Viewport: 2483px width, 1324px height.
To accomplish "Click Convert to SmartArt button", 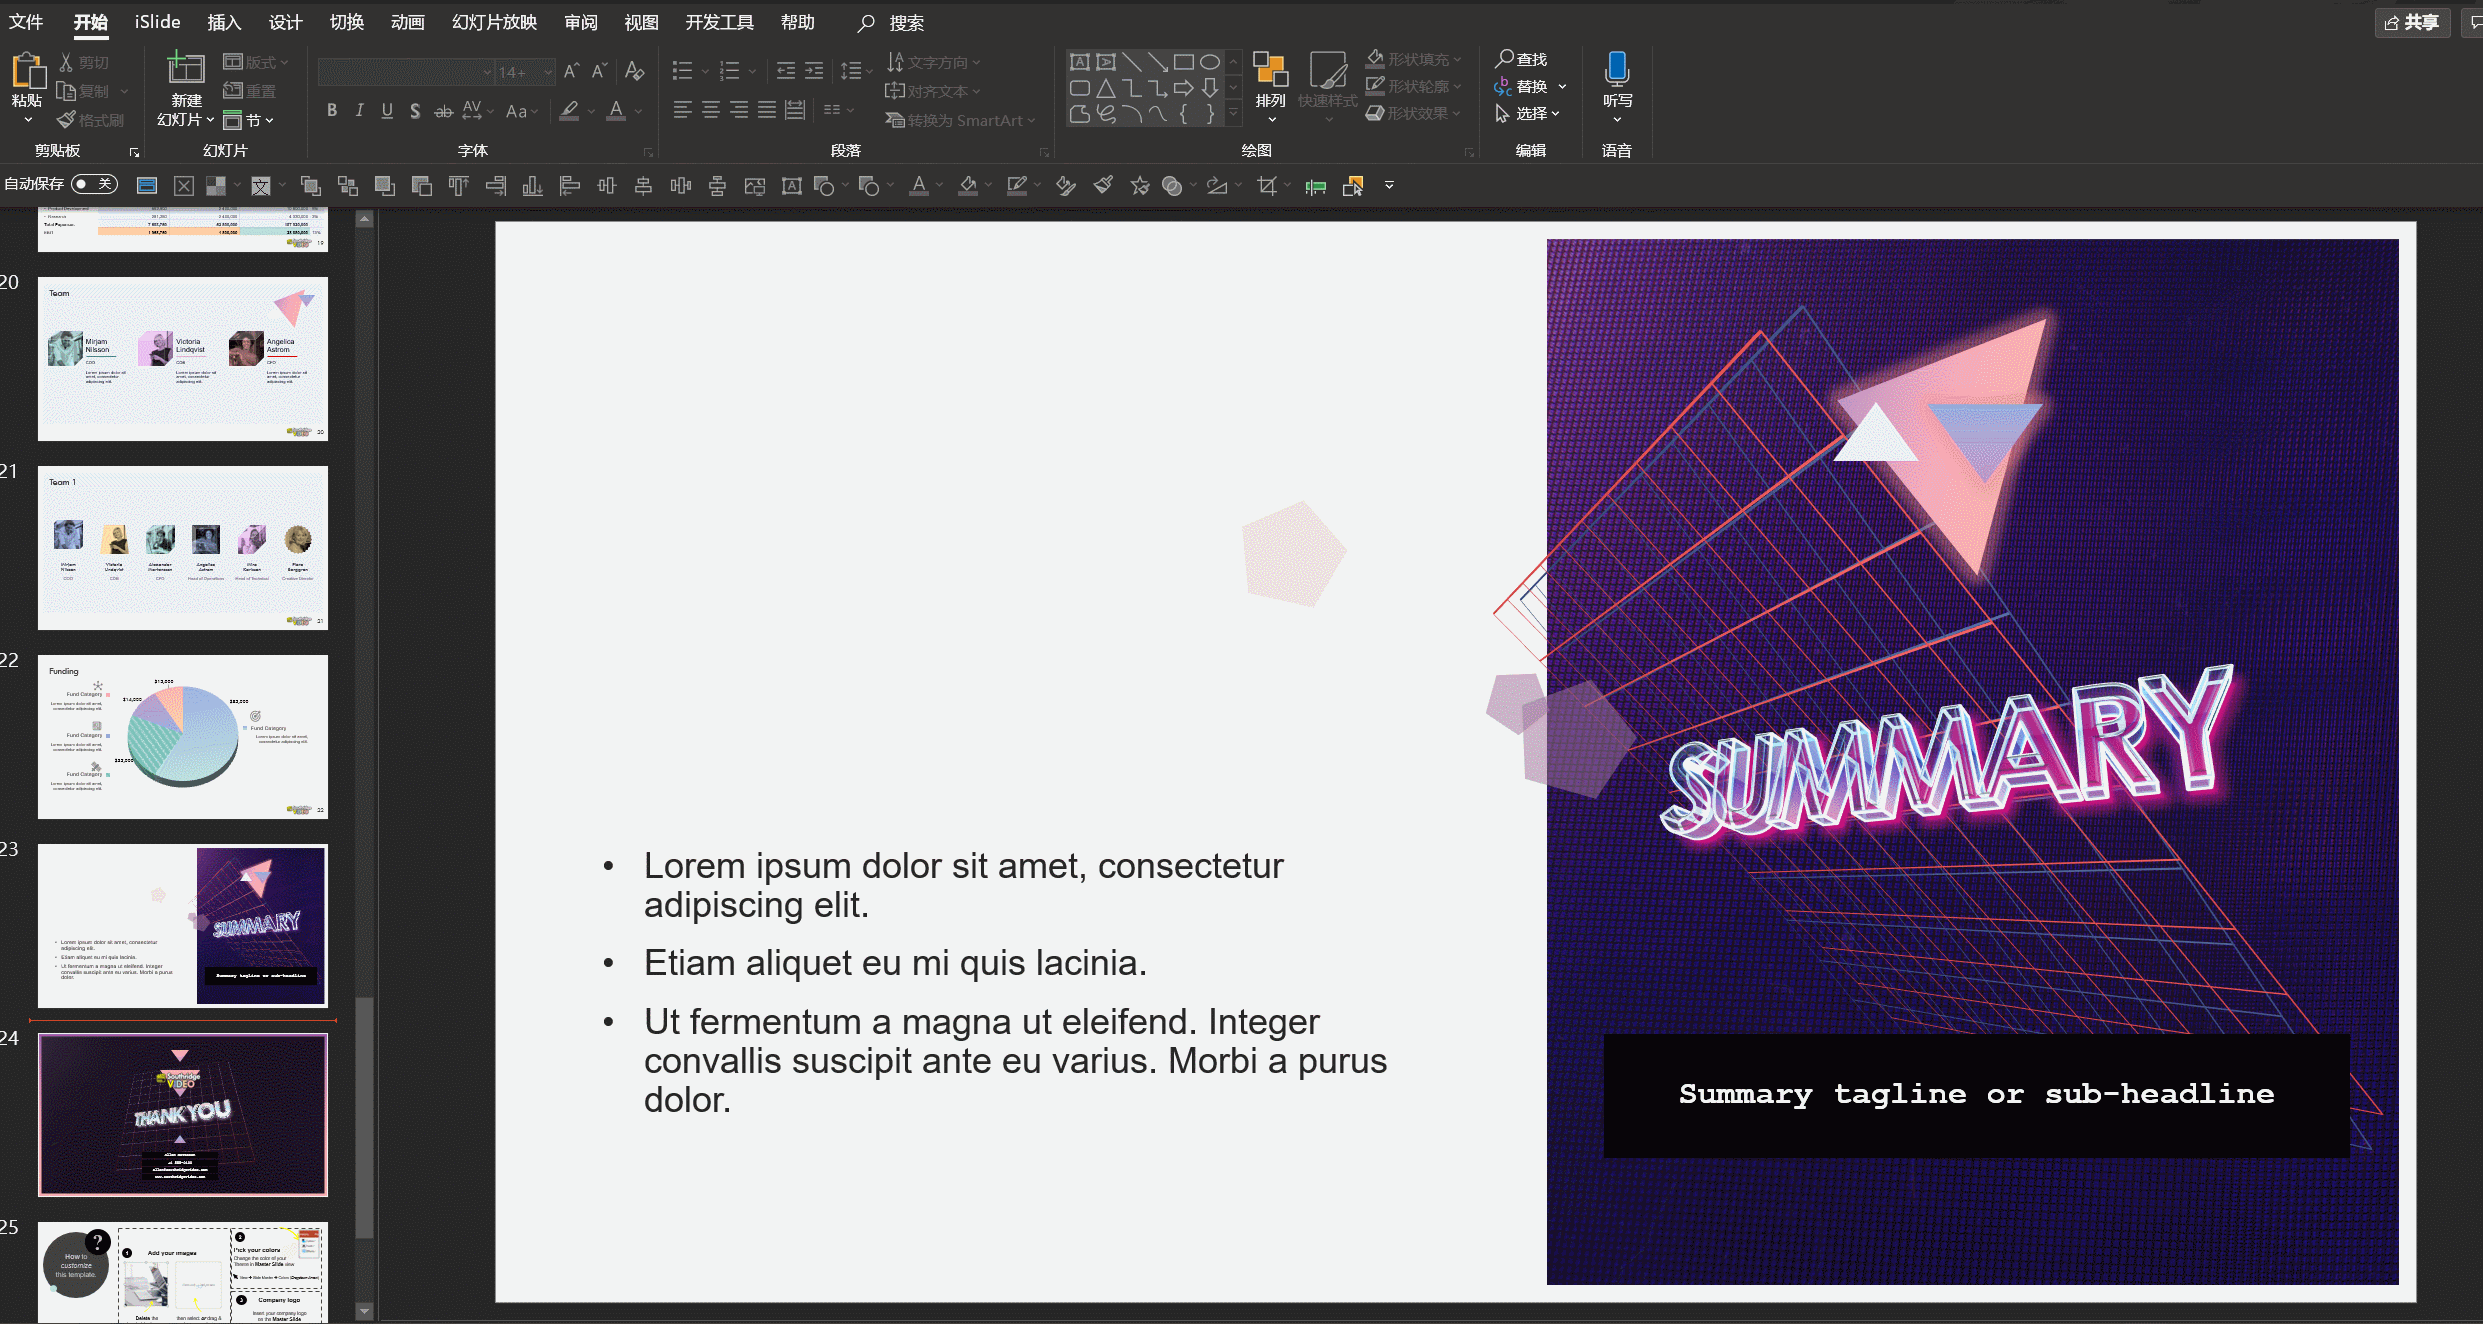I will (960, 120).
